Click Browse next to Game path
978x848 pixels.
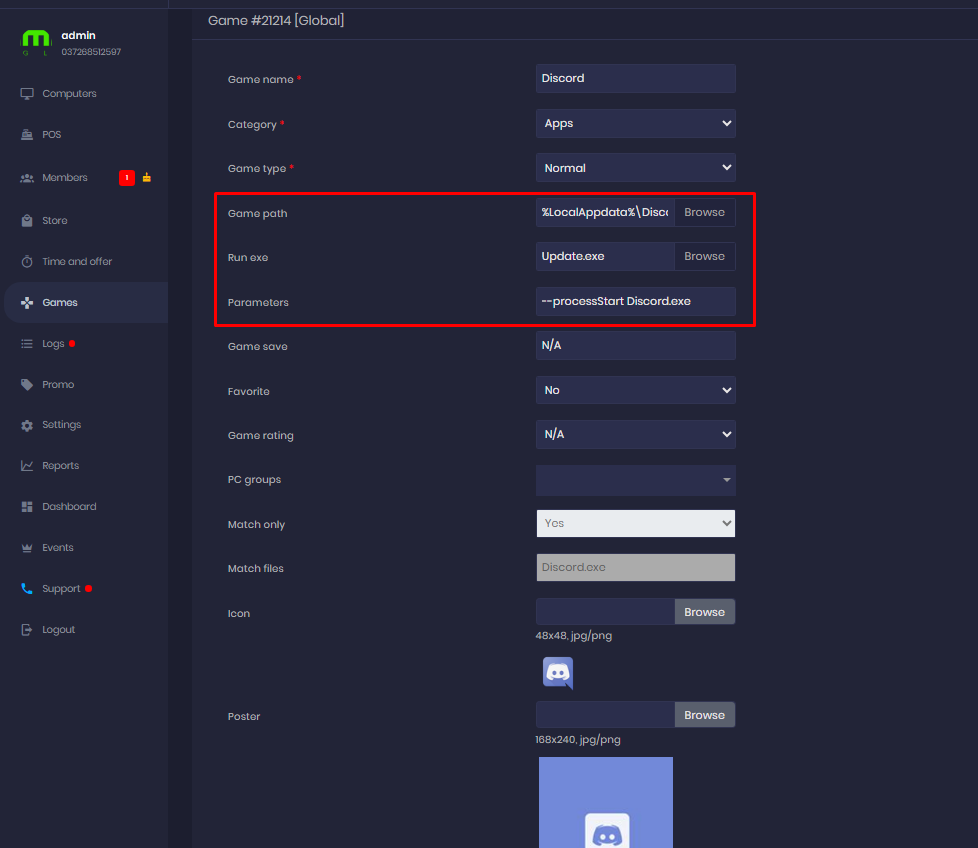click(x=704, y=213)
